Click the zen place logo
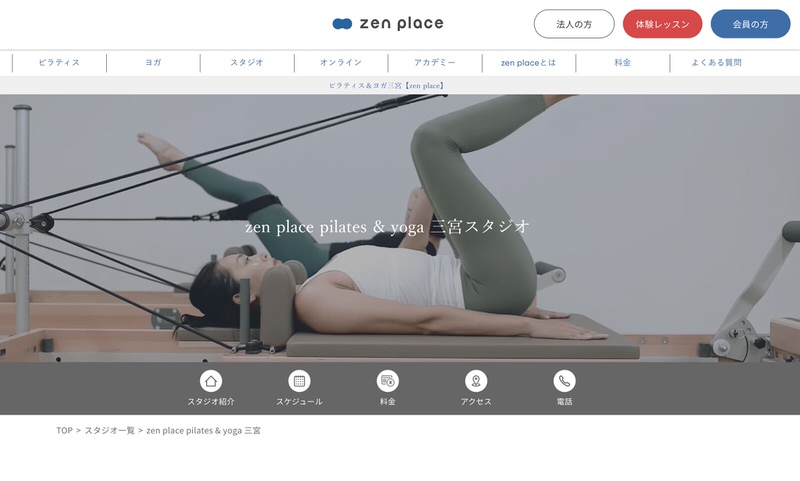This screenshot has width=800, height=481. [388, 23]
